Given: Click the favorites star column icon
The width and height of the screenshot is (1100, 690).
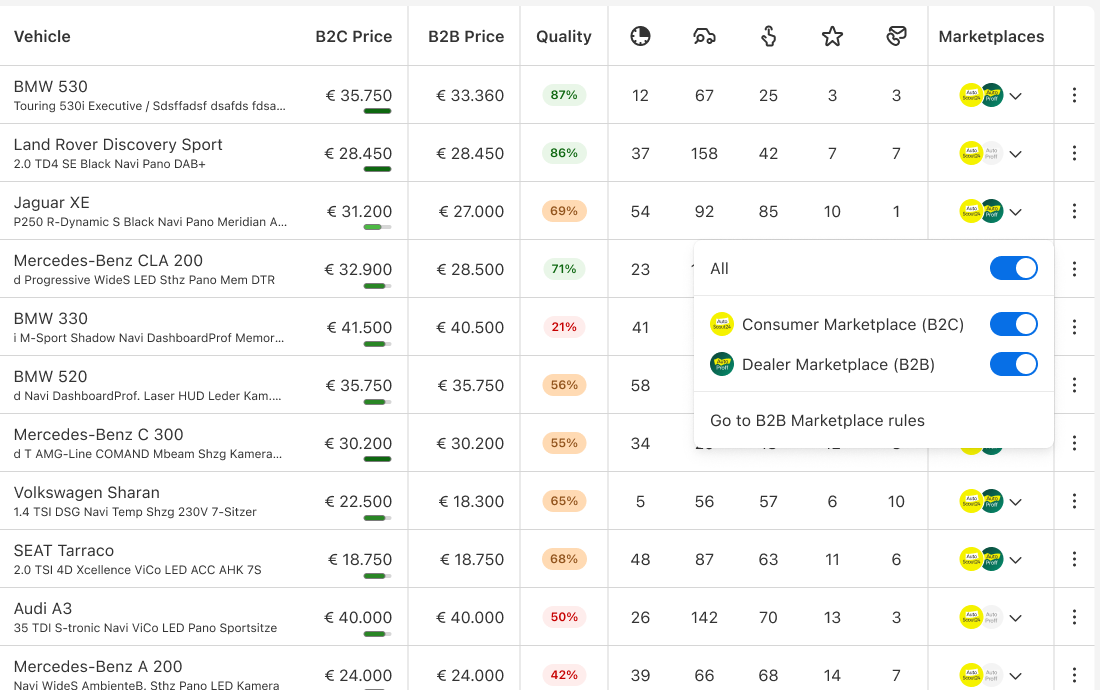Looking at the screenshot, I should click(x=832, y=36).
